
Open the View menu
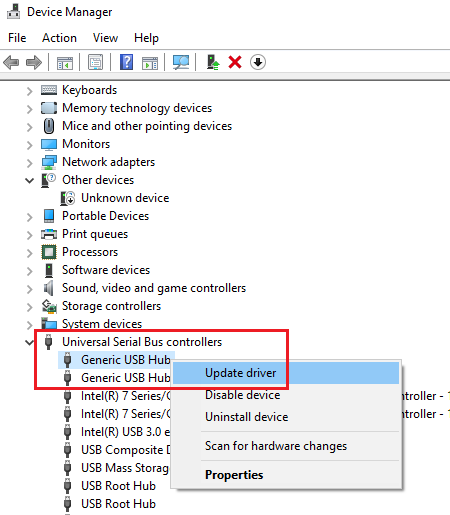coord(105,38)
